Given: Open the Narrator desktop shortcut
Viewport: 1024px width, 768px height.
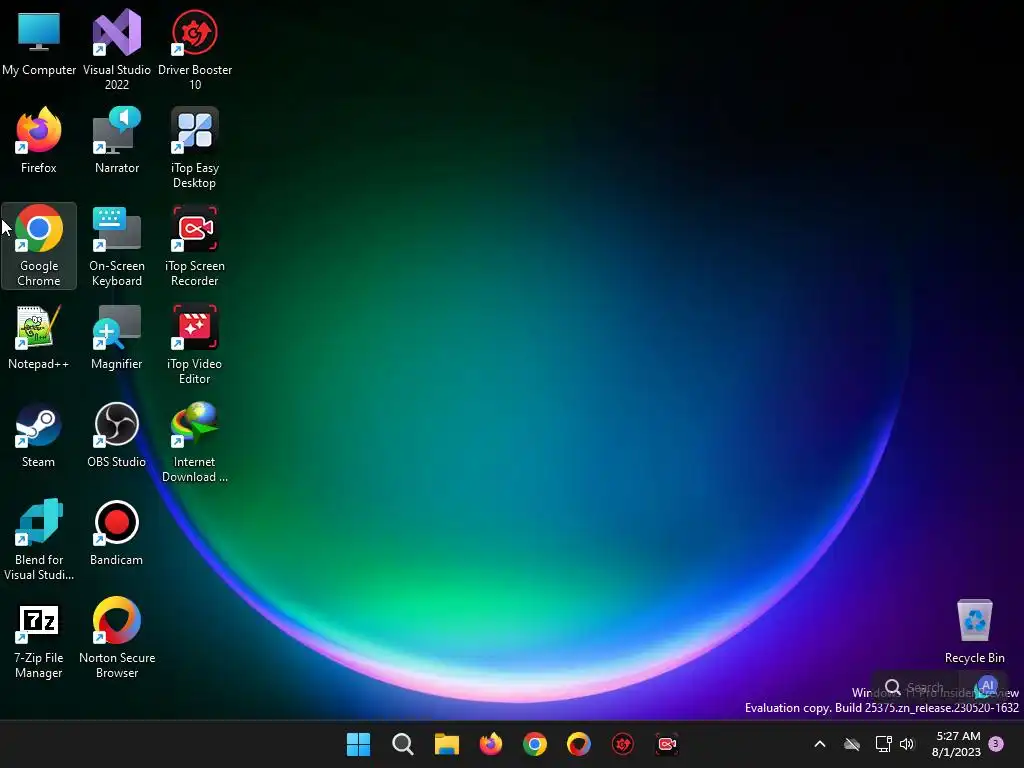Looking at the screenshot, I should 117,141.
